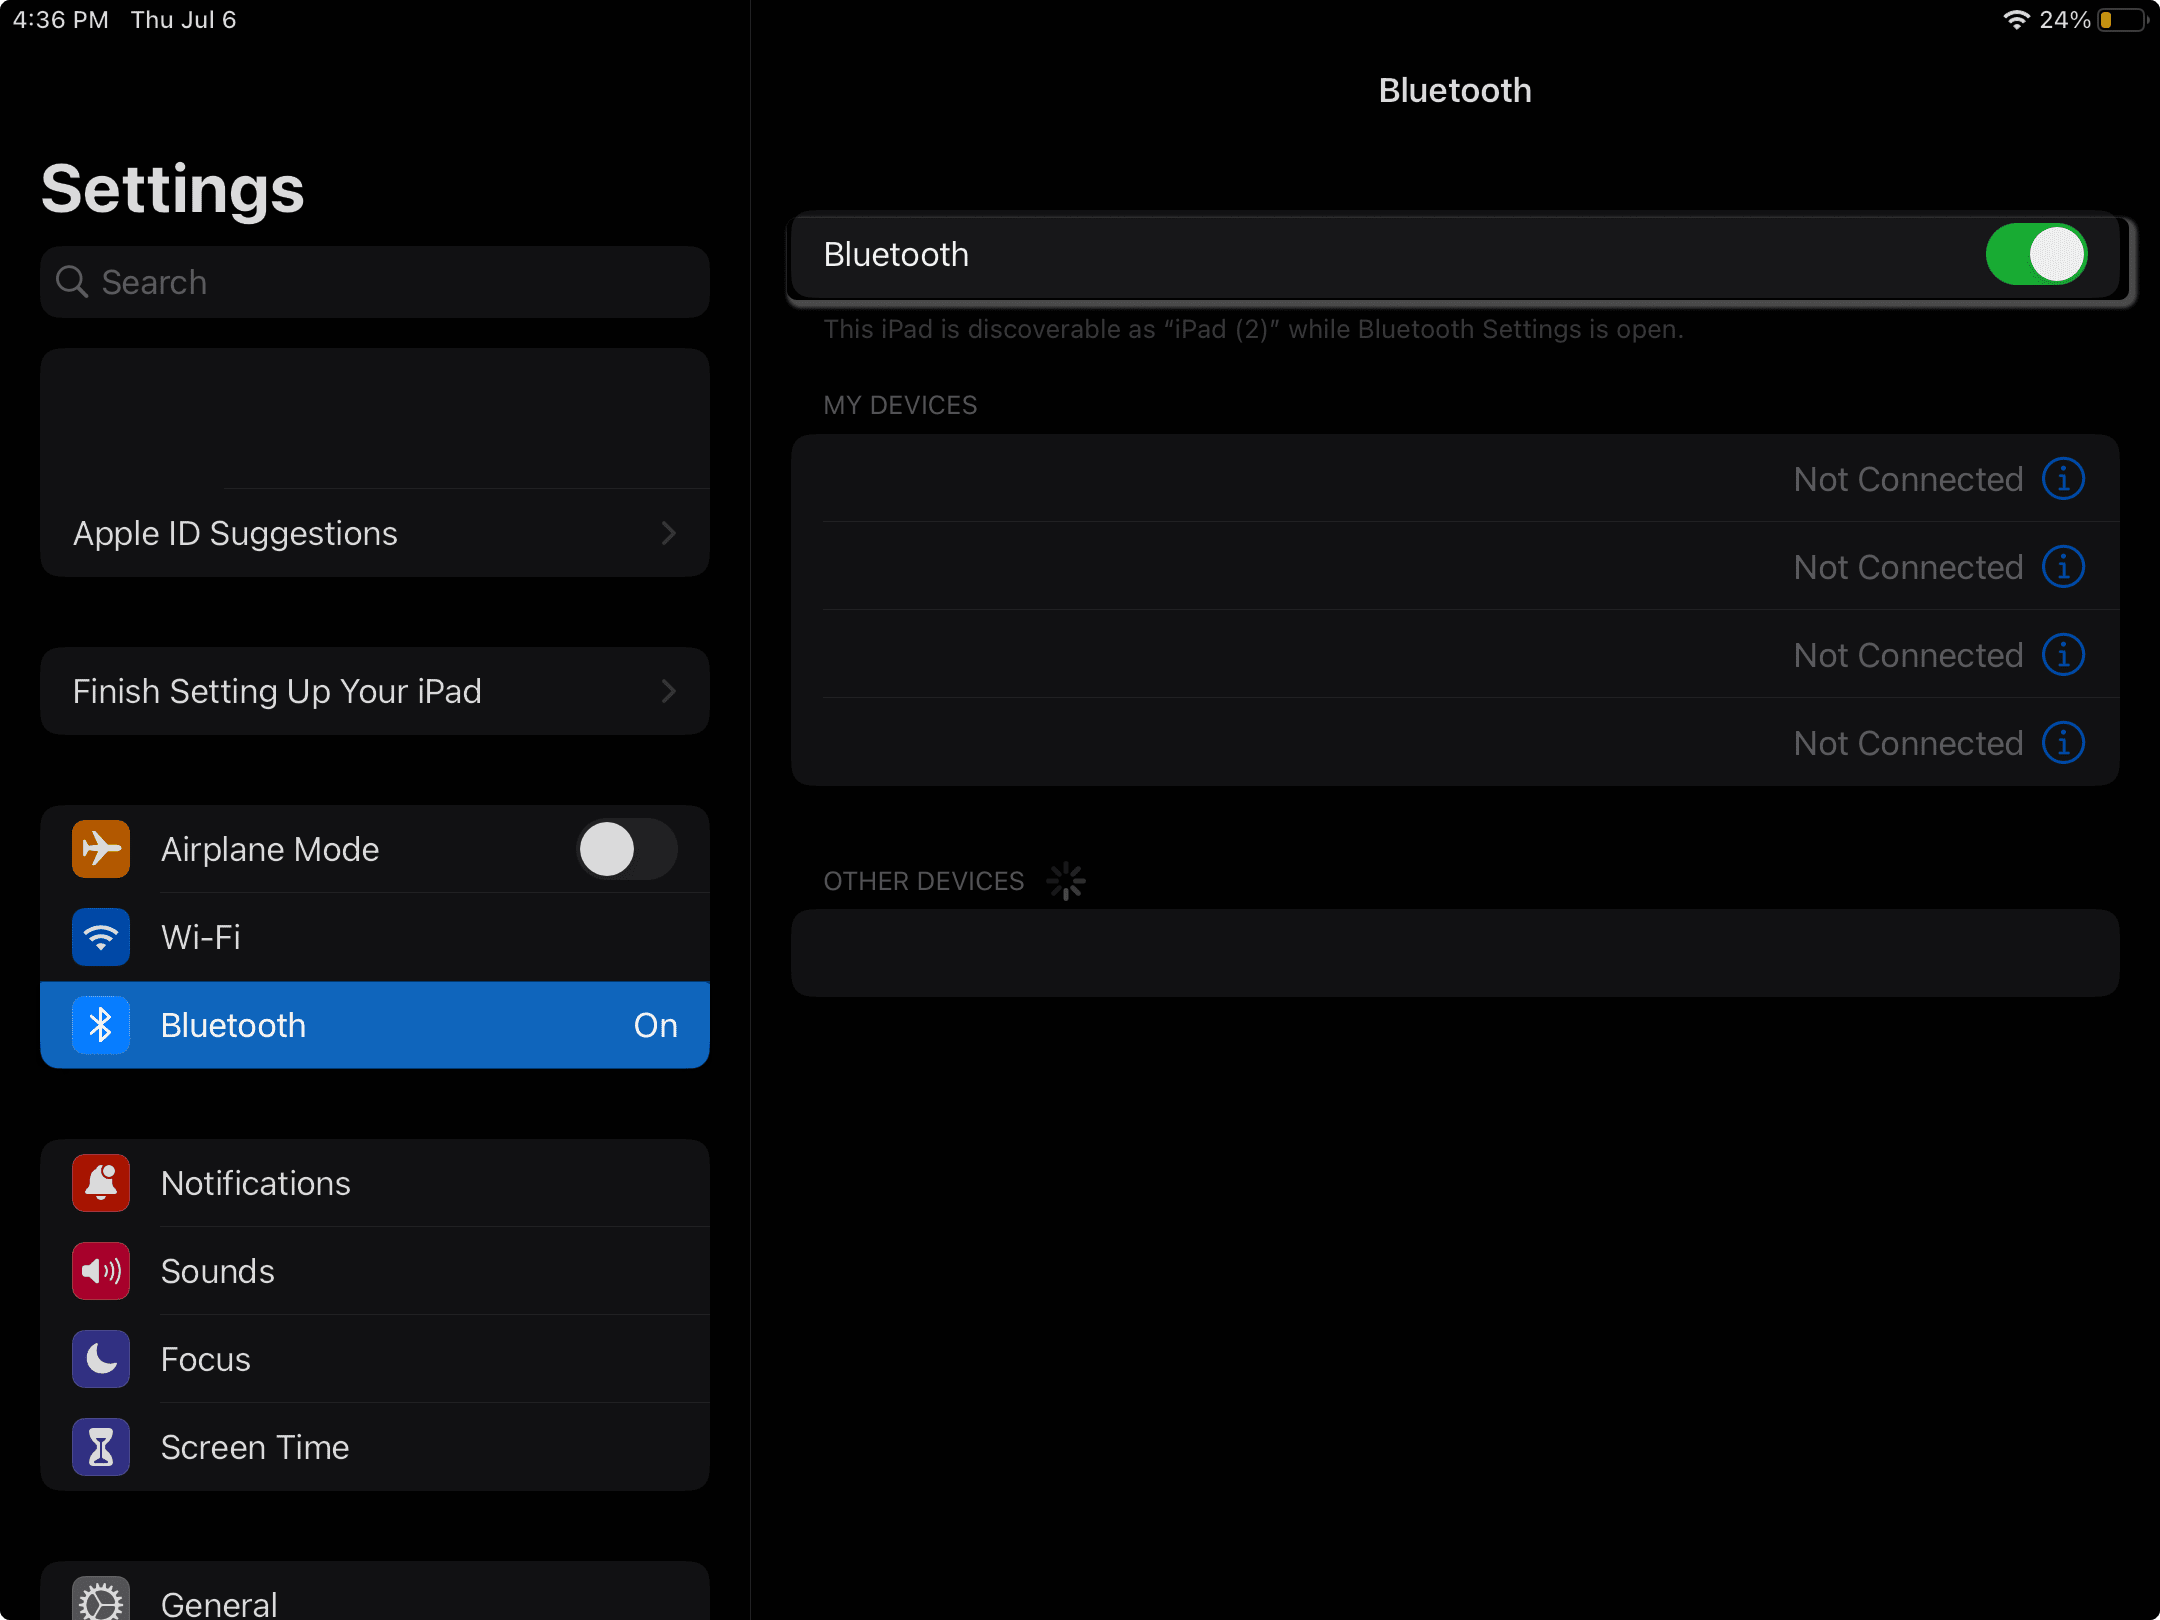This screenshot has height=1620, width=2160.
Task: Tap the Screen Time hourglass icon
Action: [101, 1447]
